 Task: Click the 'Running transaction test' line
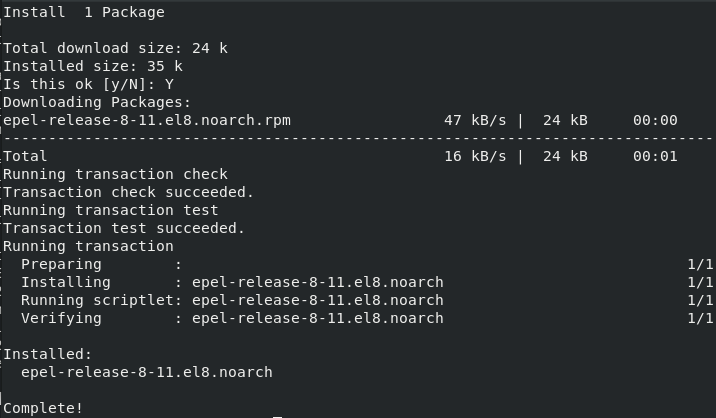(111, 210)
